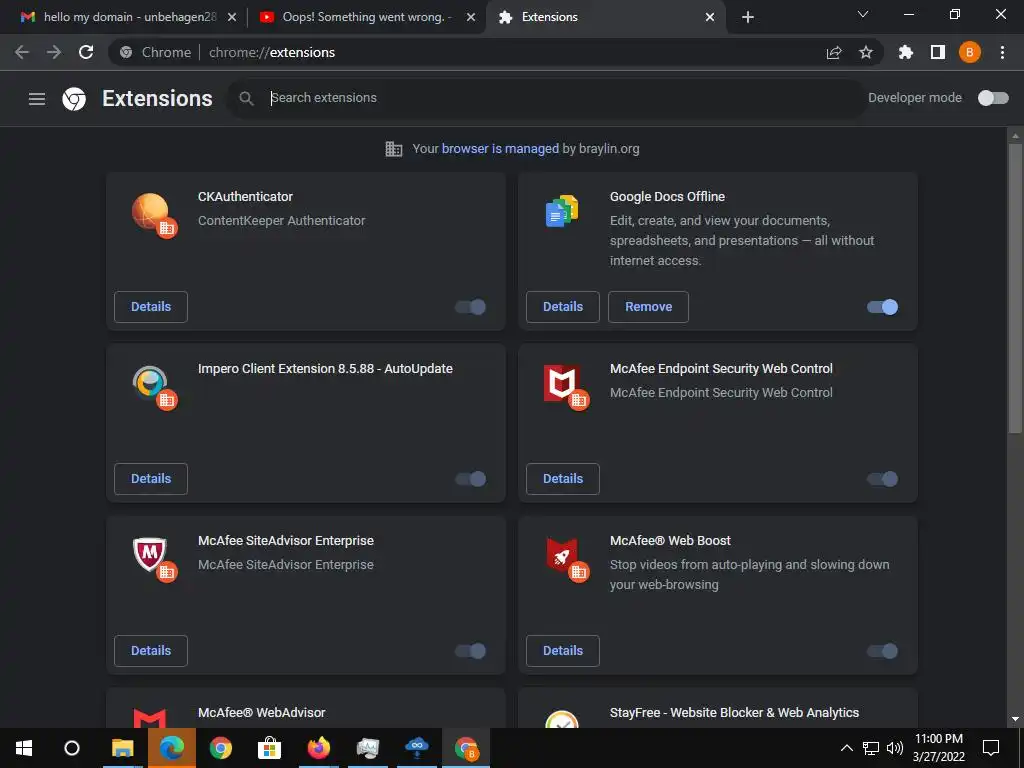Click the StayFree Website Blocker extension title
This screenshot has height=768, width=1024.
coord(734,713)
